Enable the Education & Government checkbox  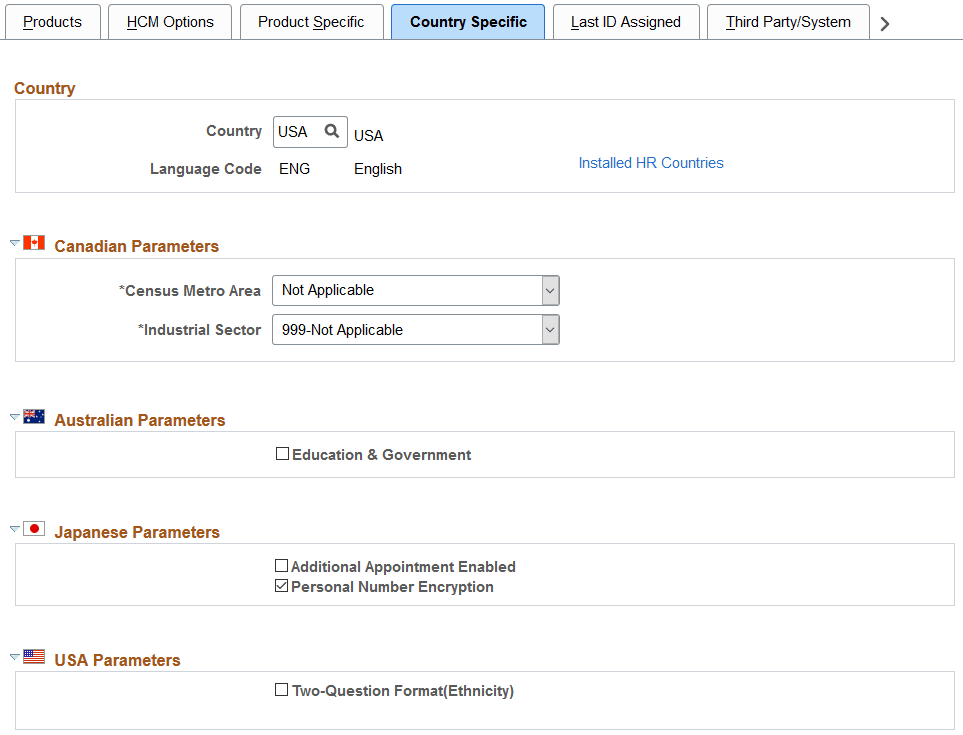[x=283, y=454]
